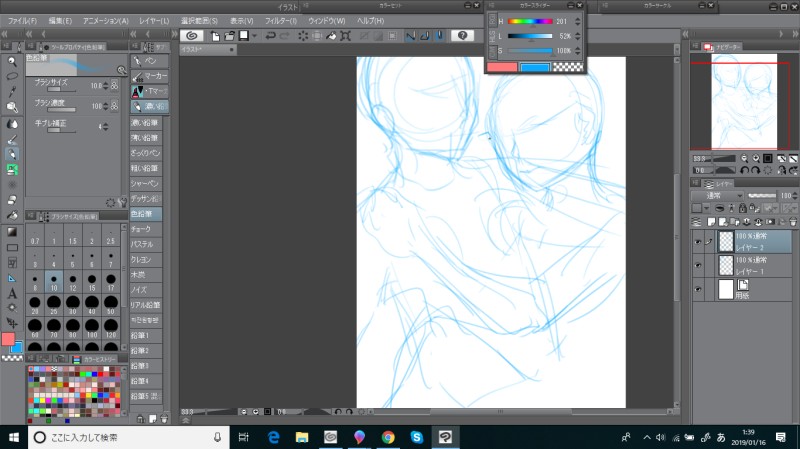Toggle visibility of レイヤー 2
The height and width of the screenshot is (449, 800).
tap(698, 242)
